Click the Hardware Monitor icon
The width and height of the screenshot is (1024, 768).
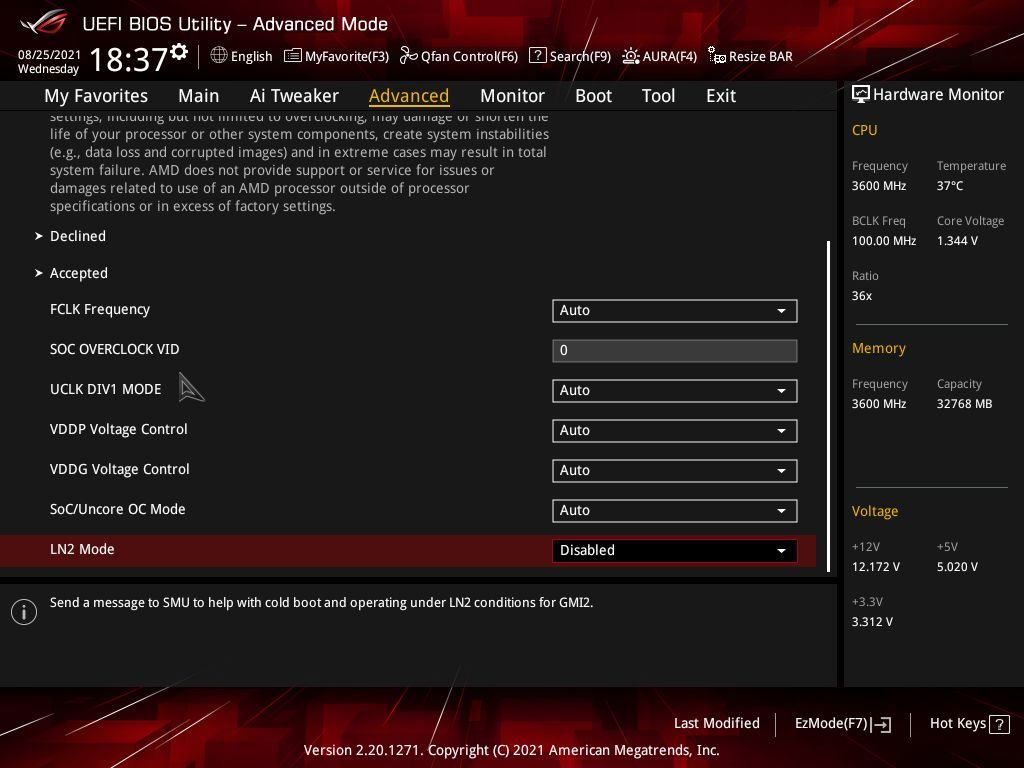(x=861, y=94)
